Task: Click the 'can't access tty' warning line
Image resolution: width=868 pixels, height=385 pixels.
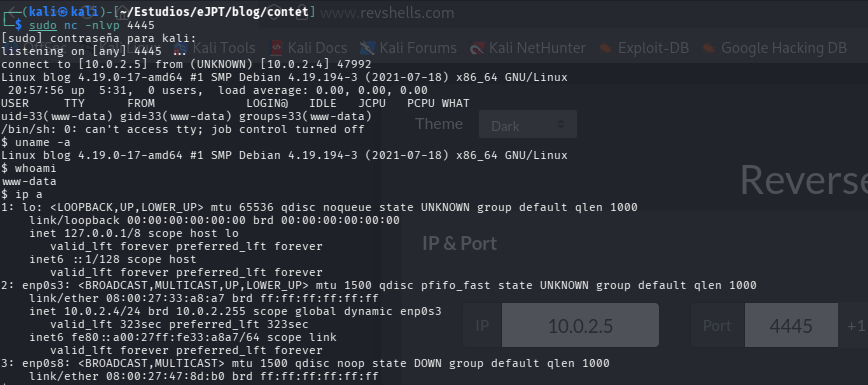Action: tap(183, 129)
